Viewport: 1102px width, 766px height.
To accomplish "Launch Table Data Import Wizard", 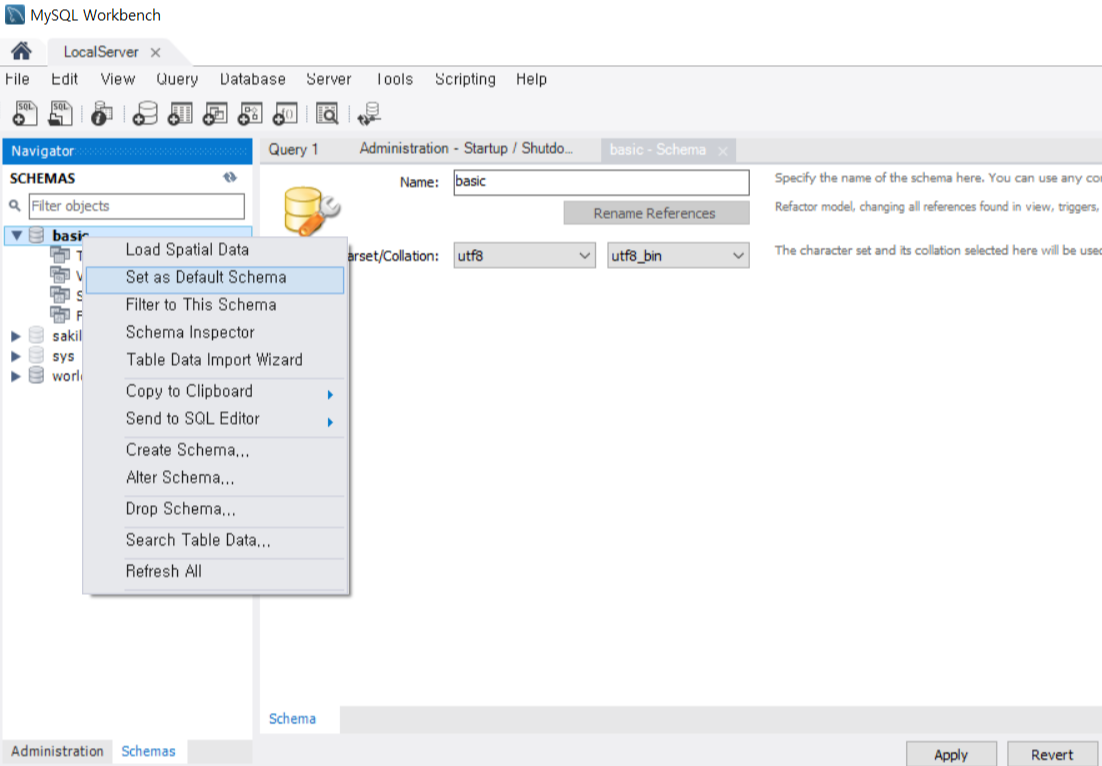I will click(x=215, y=360).
